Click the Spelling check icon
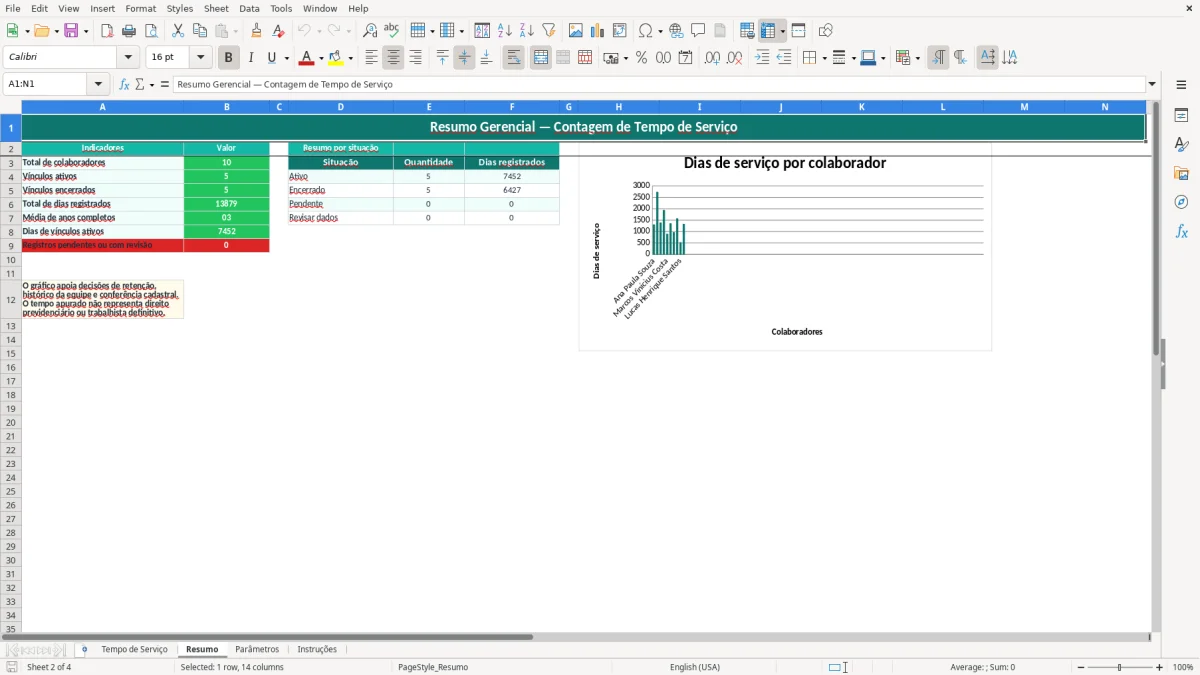 tap(392, 31)
